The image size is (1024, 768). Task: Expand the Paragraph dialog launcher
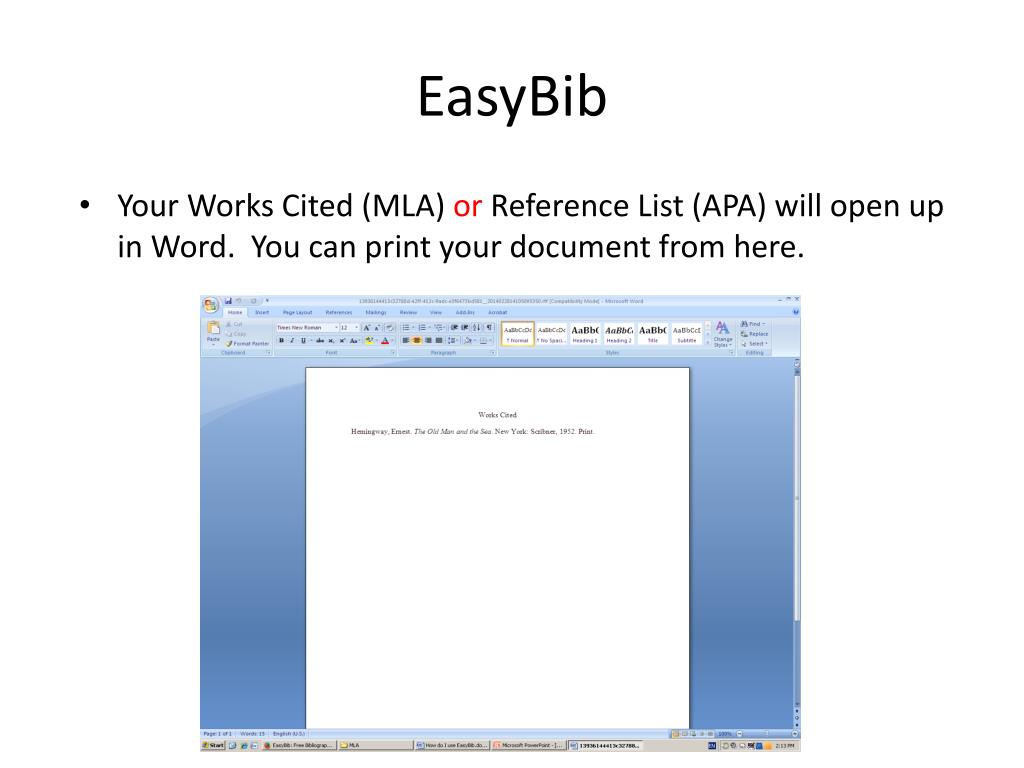click(493, 353)
